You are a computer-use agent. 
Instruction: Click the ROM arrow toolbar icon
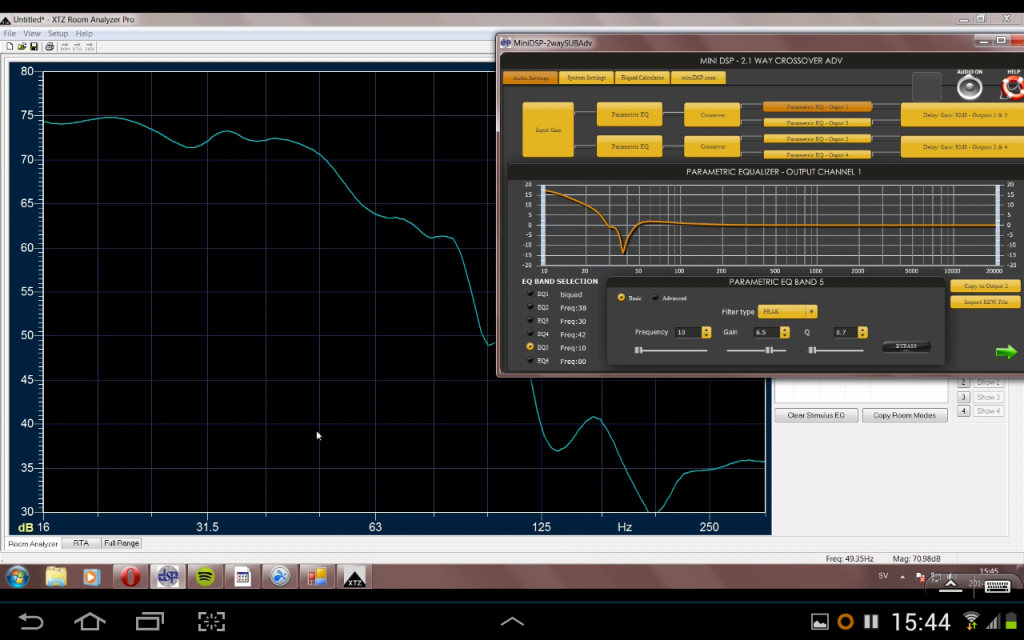pyautogui.click(x=65, y=47)
